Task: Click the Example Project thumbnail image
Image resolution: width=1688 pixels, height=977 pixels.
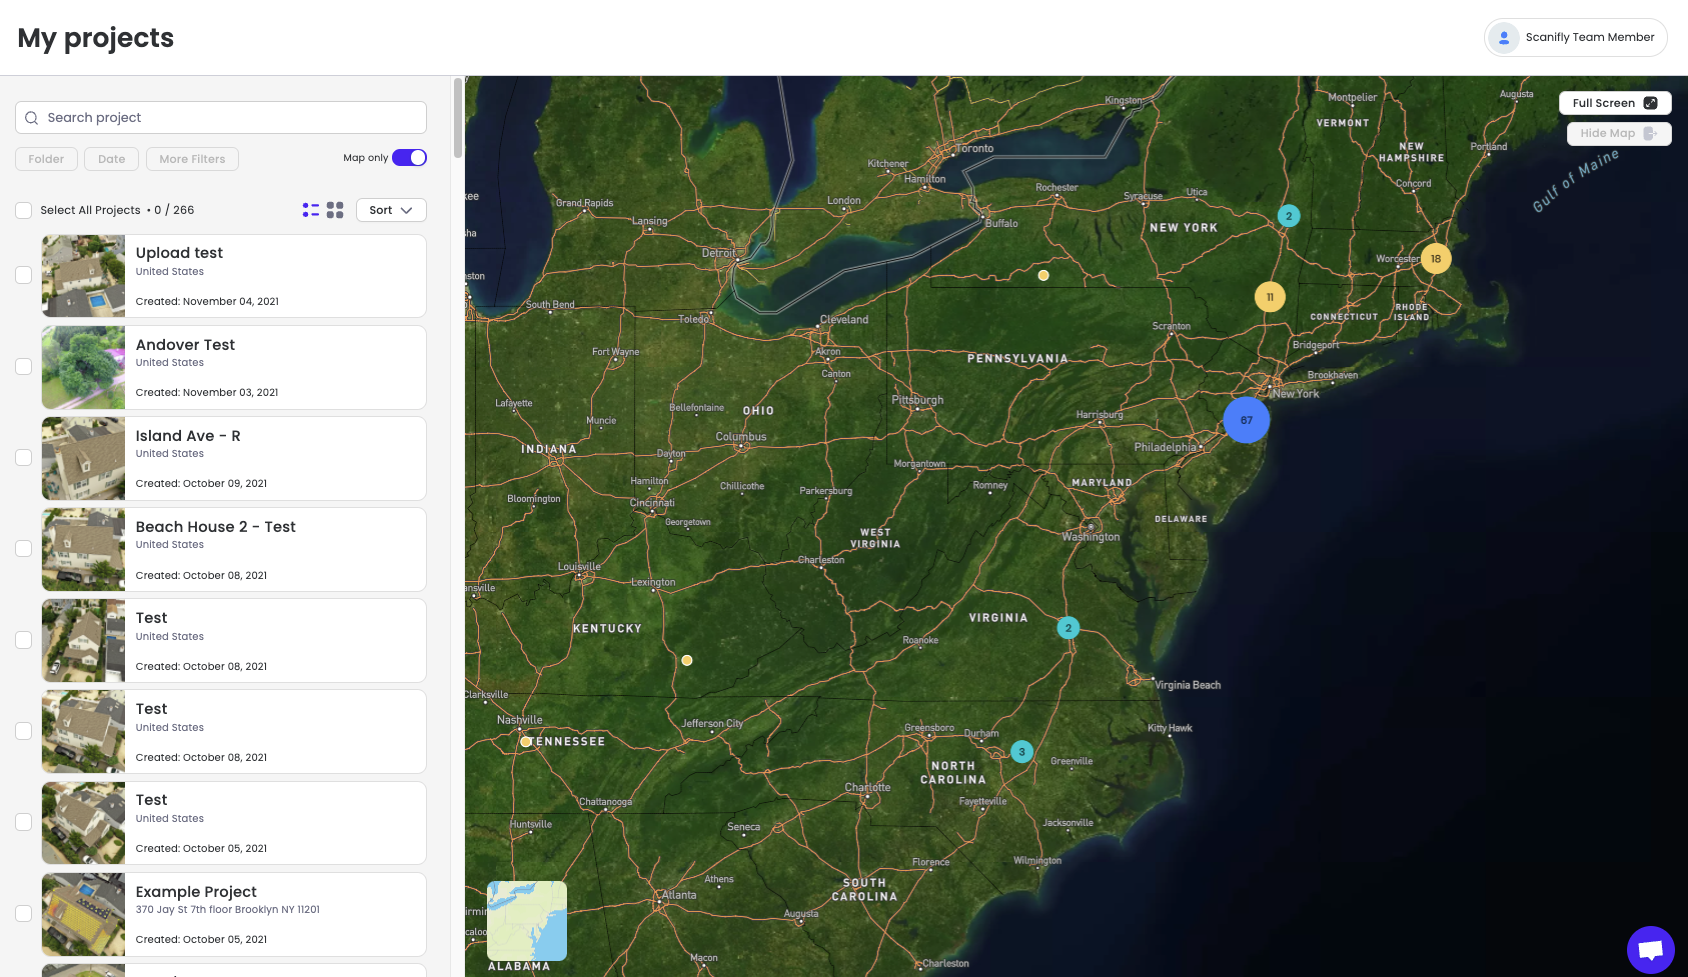Action: pyautogui.click(x=83, y=914)
